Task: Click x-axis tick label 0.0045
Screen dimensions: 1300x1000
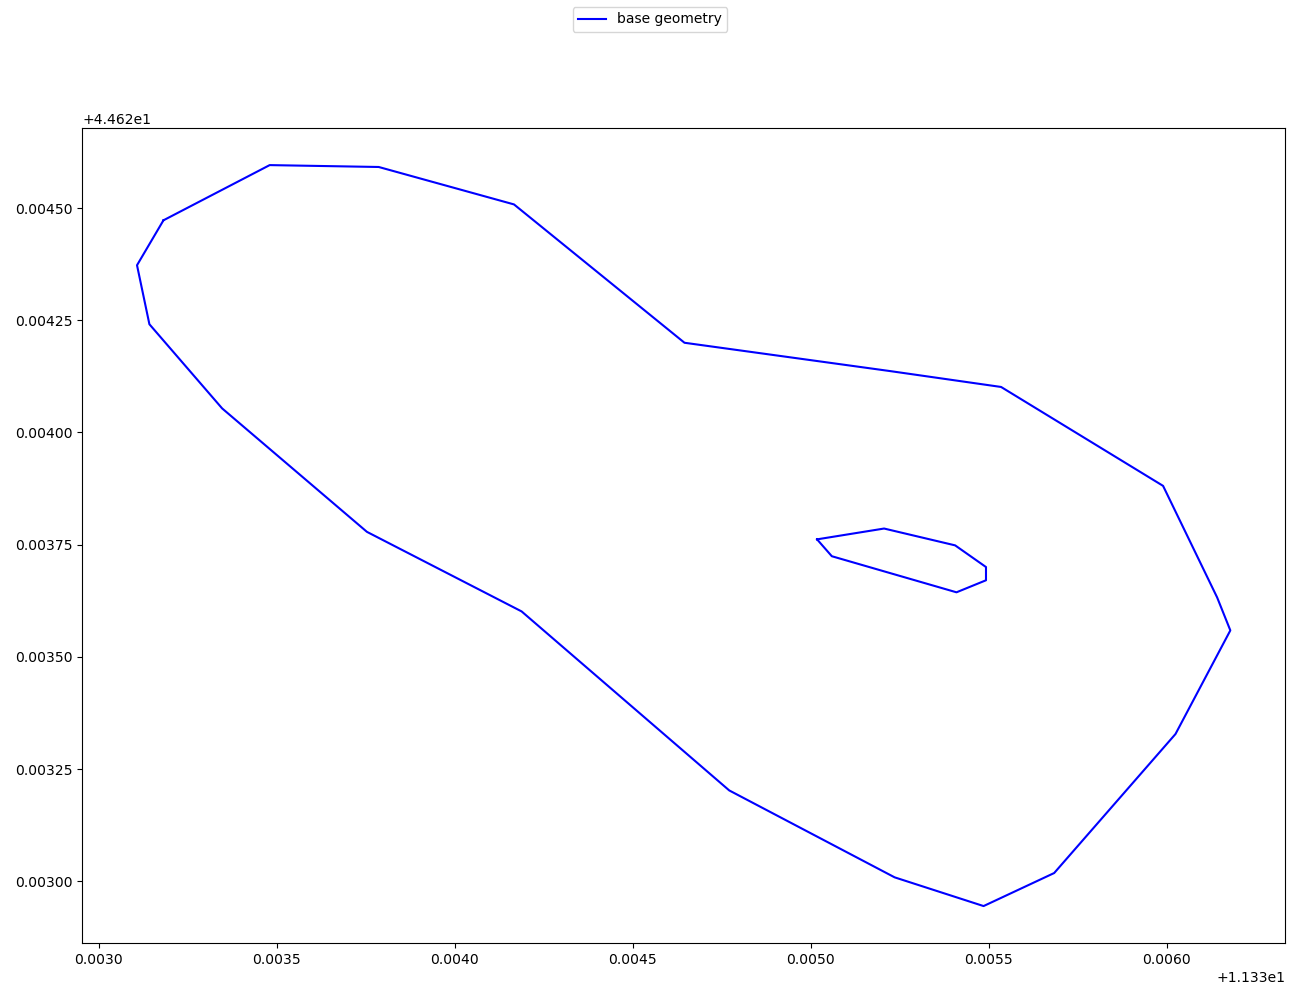Action: point(633,960)
